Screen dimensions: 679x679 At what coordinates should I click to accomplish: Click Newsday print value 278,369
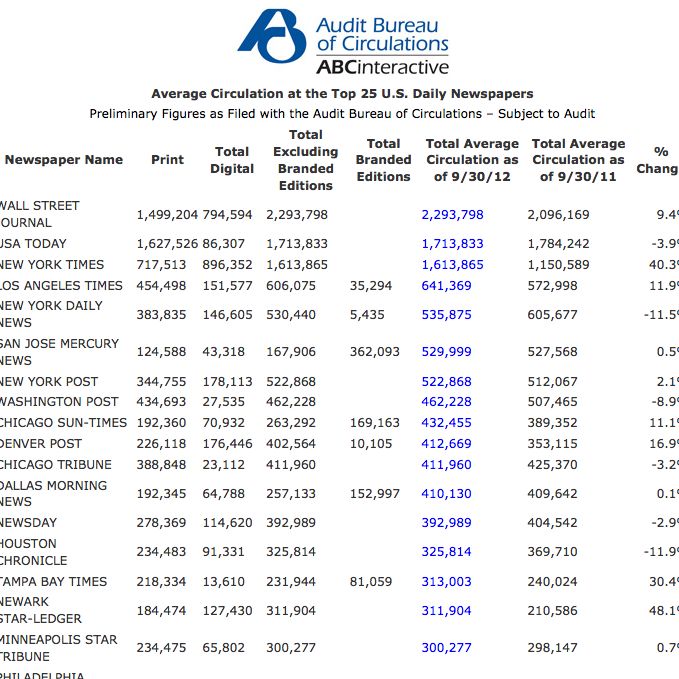click(161, 522)
